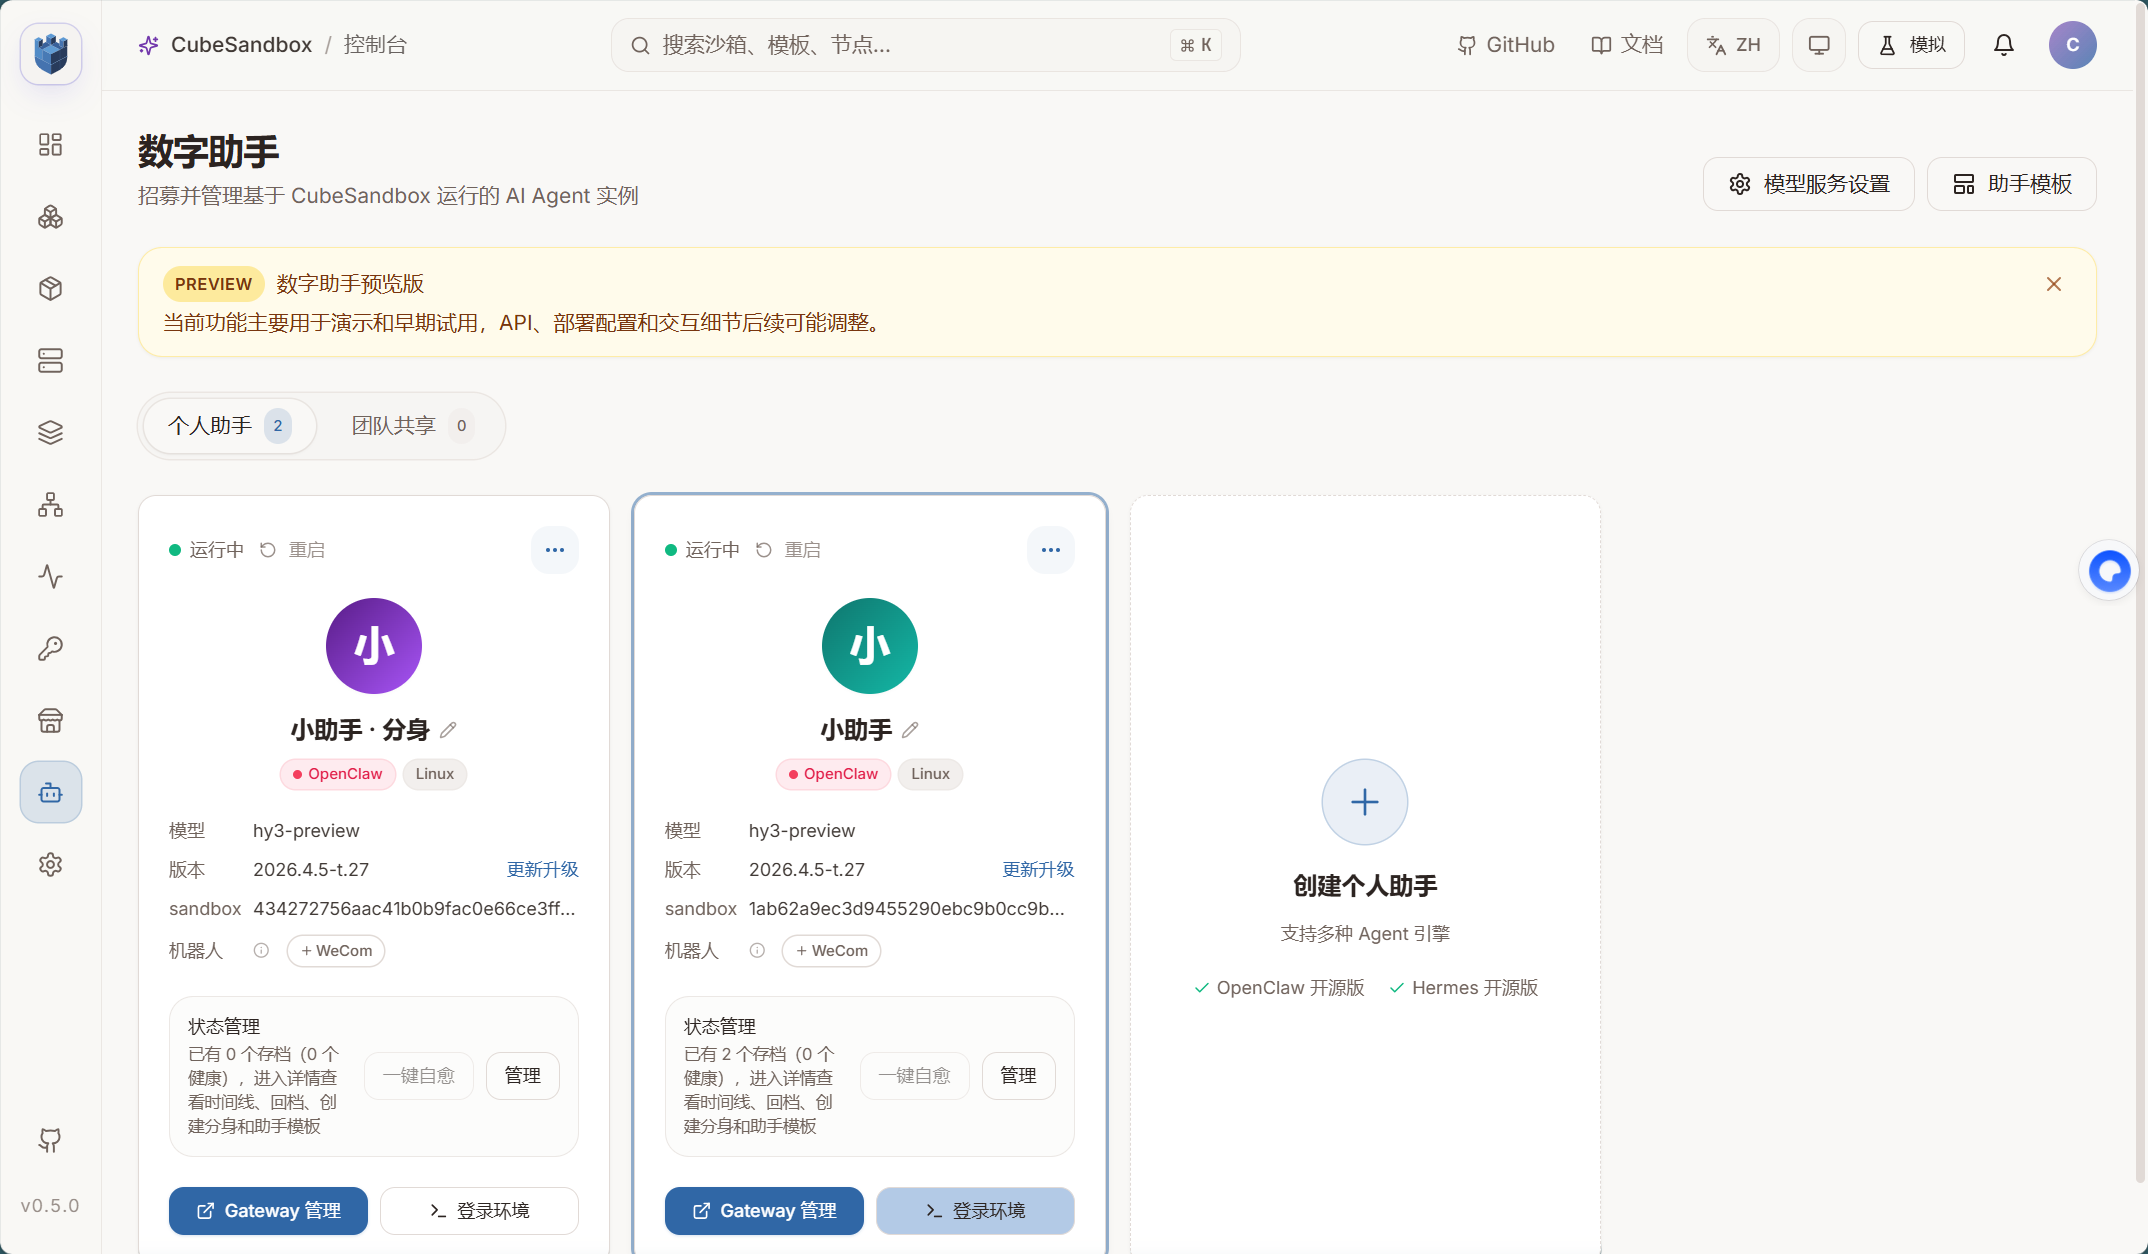Click the v0.5.0 version label

50,1206
